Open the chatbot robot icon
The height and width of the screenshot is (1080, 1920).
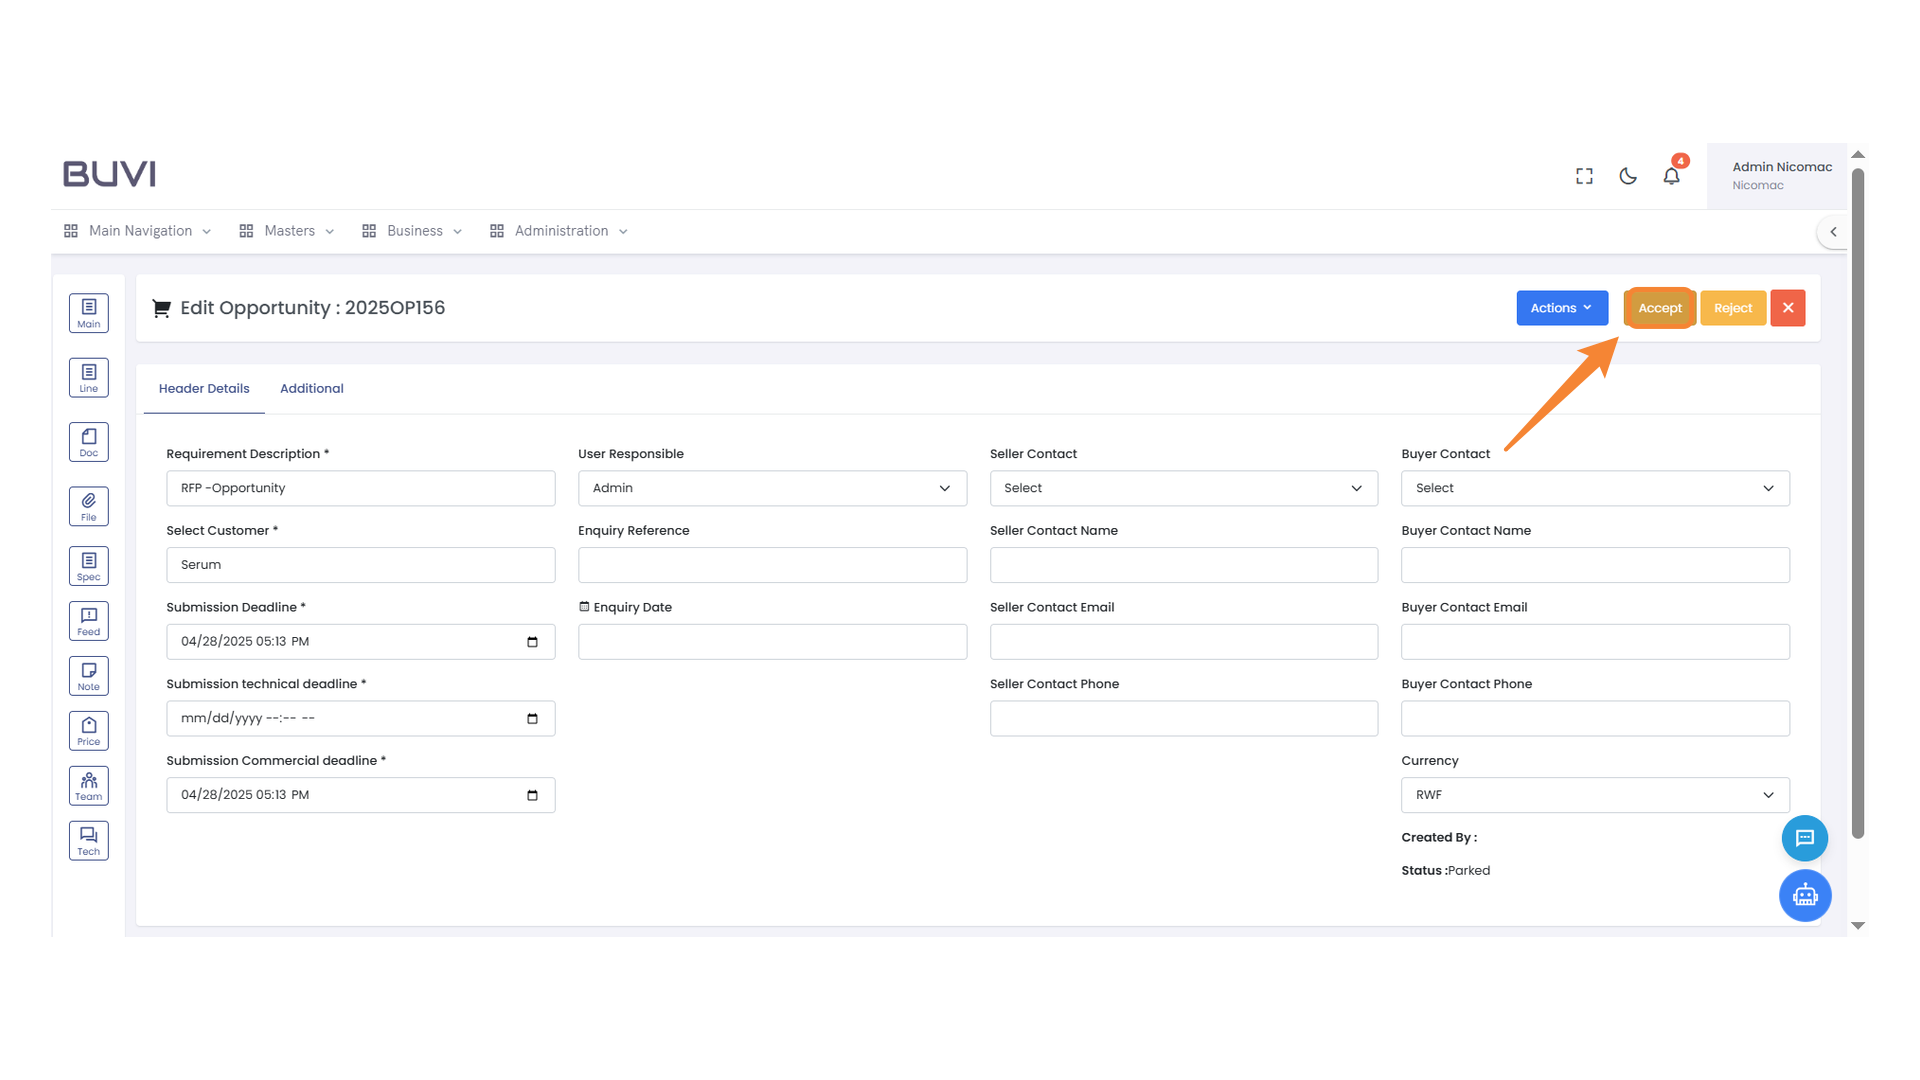tap(1804, 895)
